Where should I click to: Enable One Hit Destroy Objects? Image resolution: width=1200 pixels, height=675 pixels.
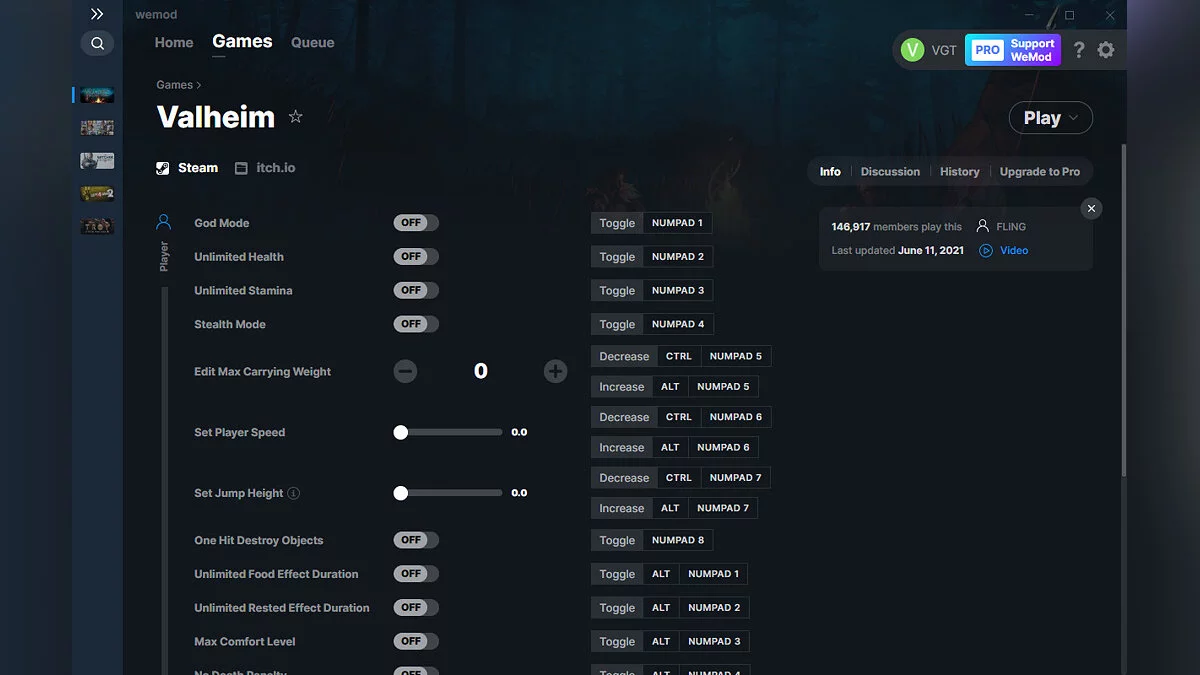415,539
